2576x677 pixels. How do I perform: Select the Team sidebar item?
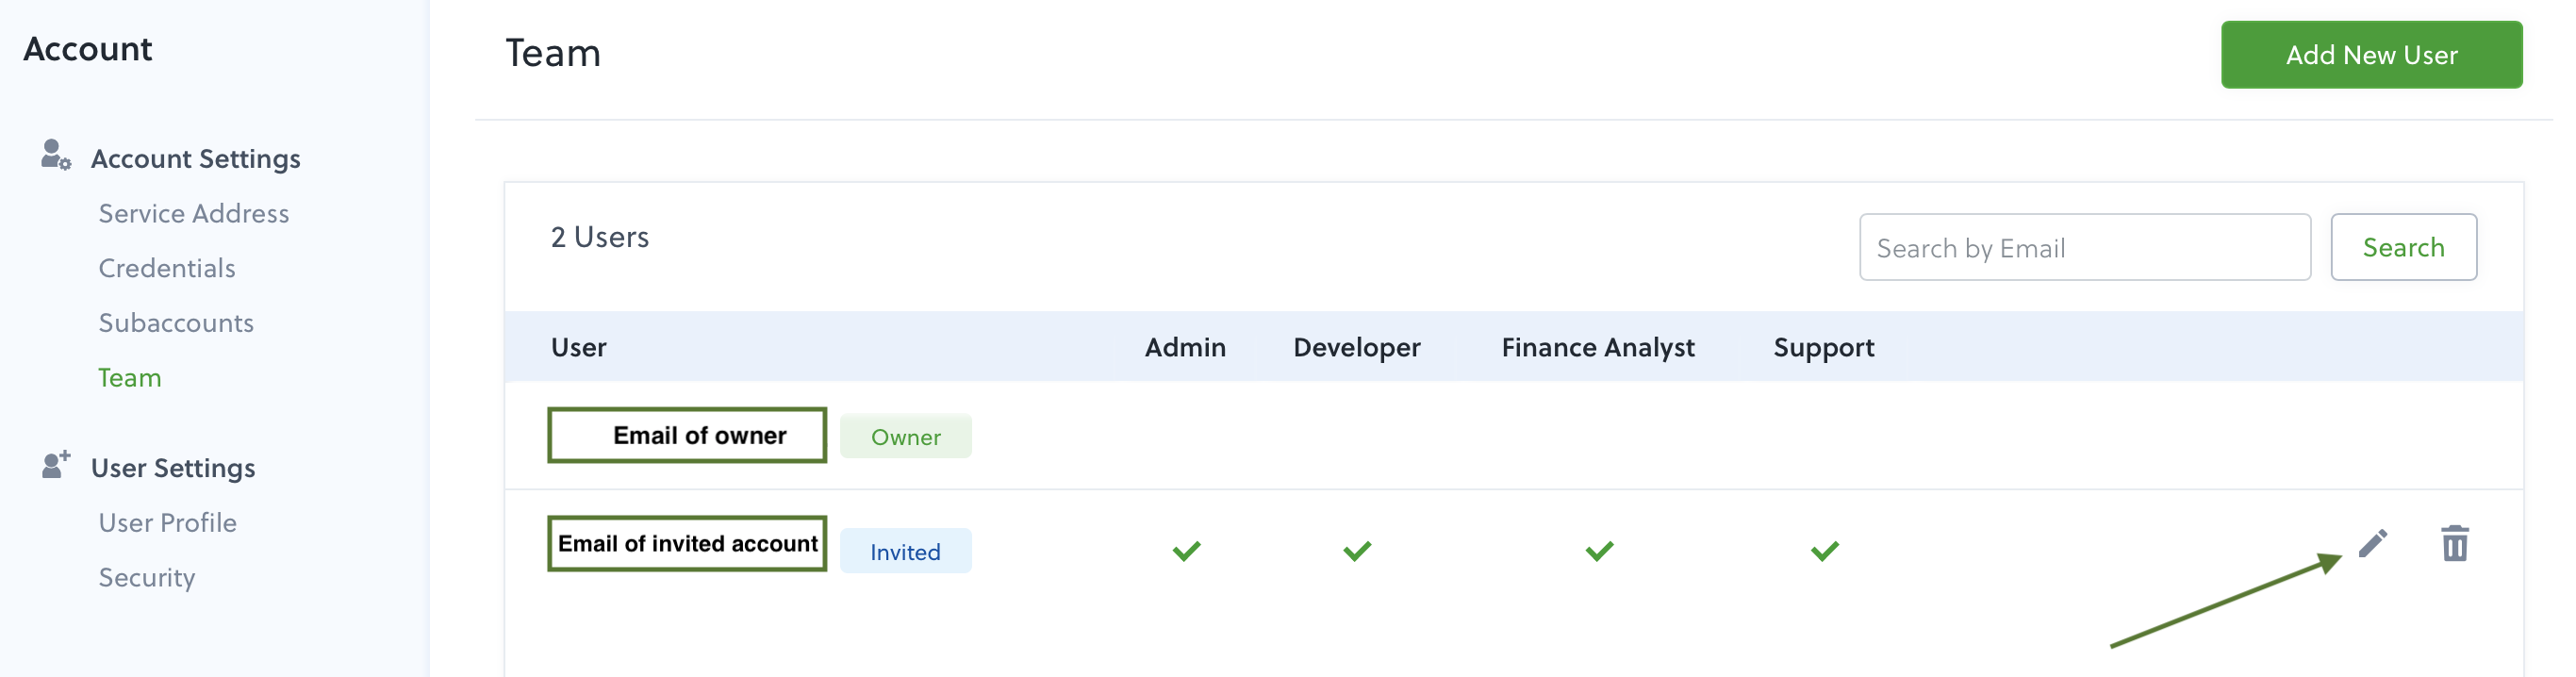pyautogui.click(x=130, y=378)
